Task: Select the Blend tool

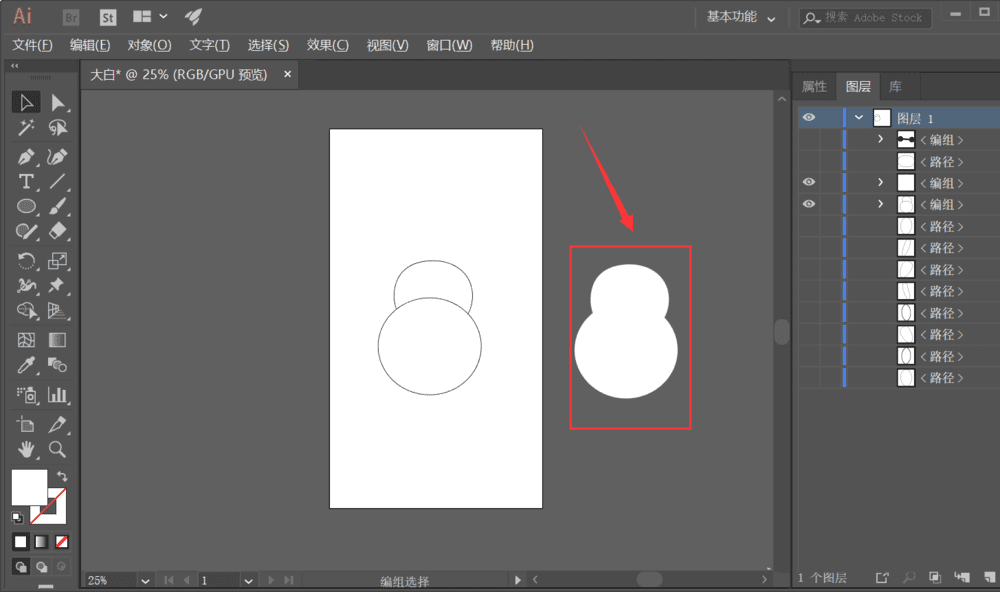Action: coord(57,365)
